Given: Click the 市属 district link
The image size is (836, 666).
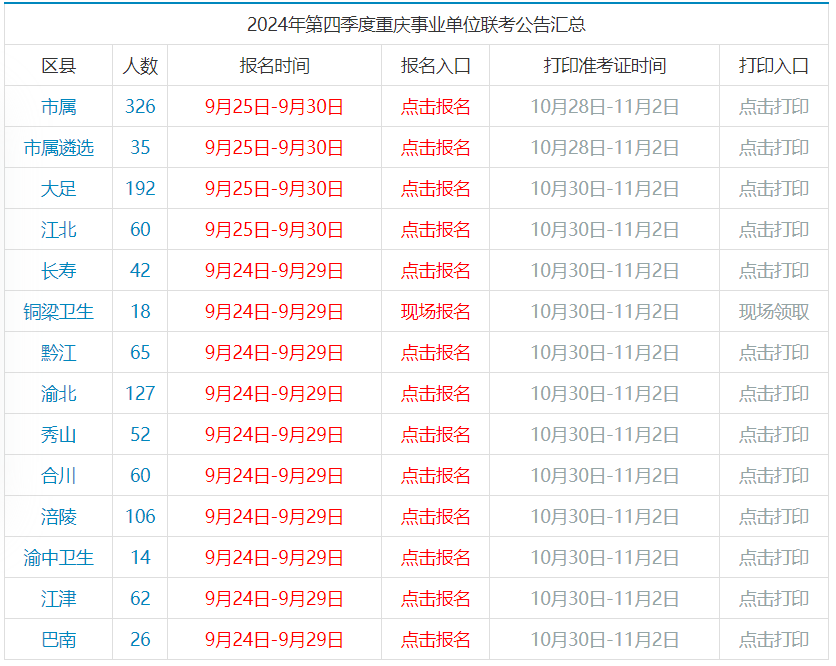Looking at the screenshot, I should [58, 107].
